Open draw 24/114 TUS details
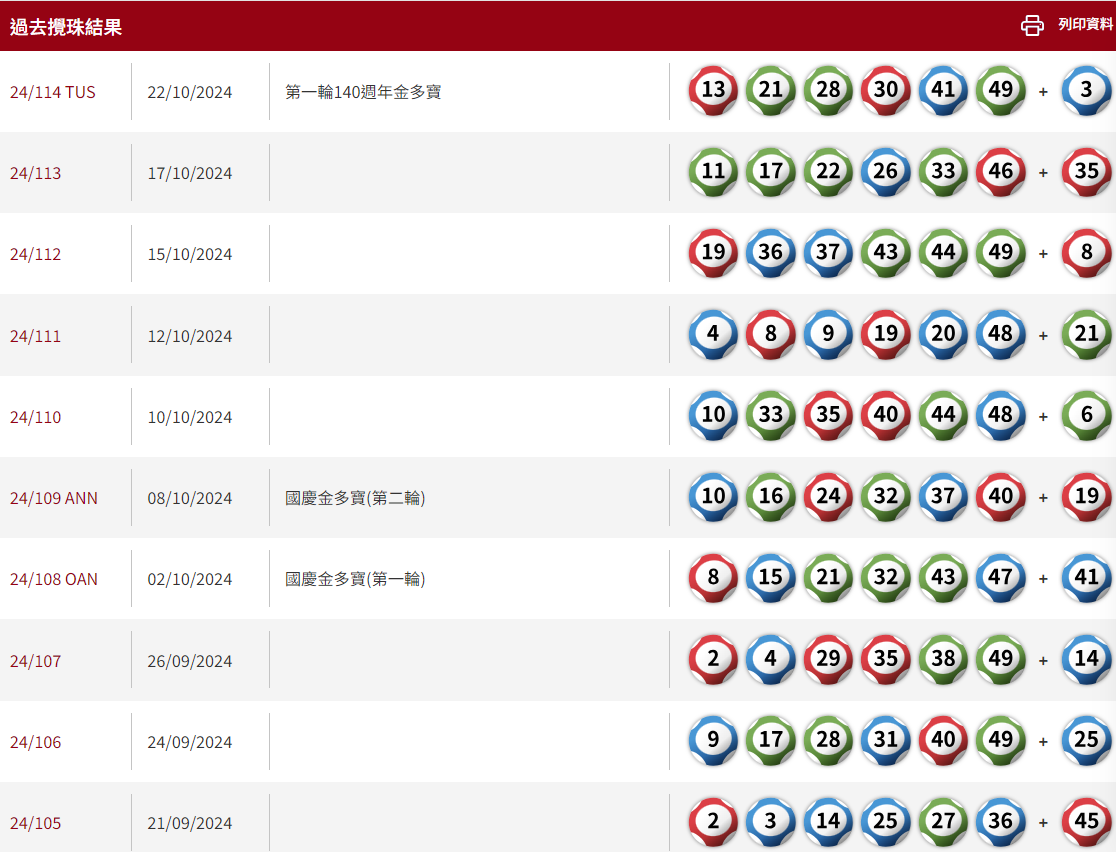The height and width of the screenshot is (852, 1116). pyautogui.click(x=53, y=92)
